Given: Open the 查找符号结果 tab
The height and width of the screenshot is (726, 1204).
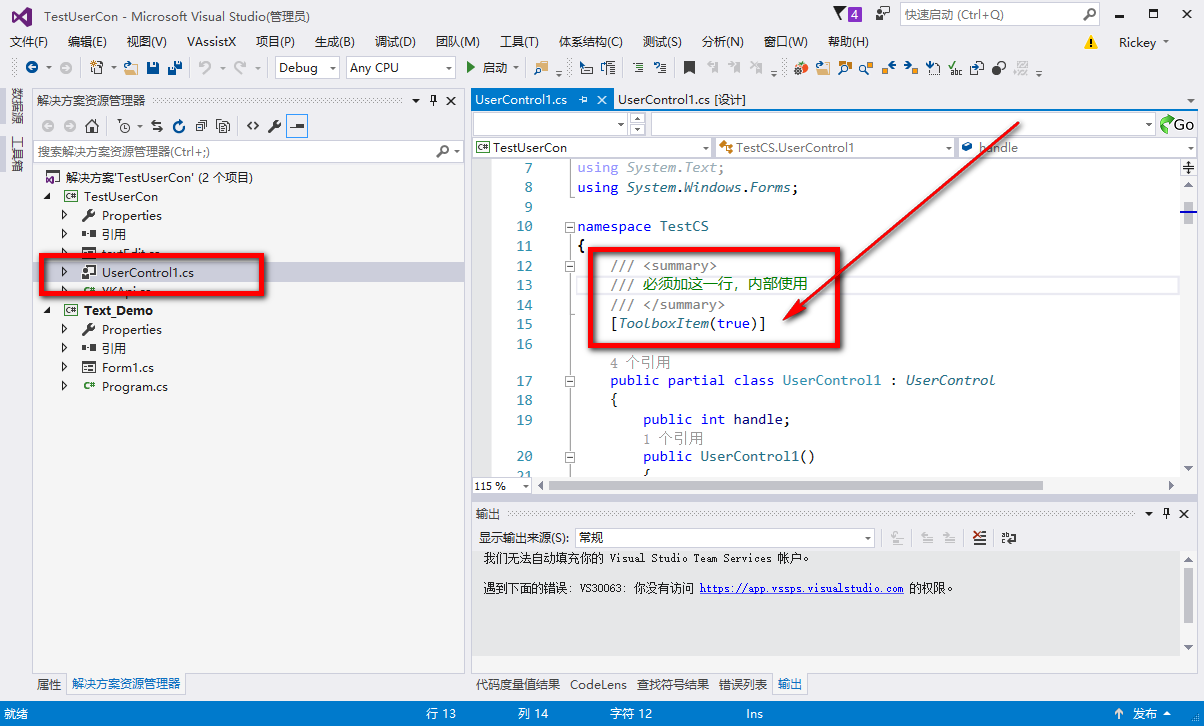Looking at the screenshot, I should pyautogui.click(x=673, y=685).
